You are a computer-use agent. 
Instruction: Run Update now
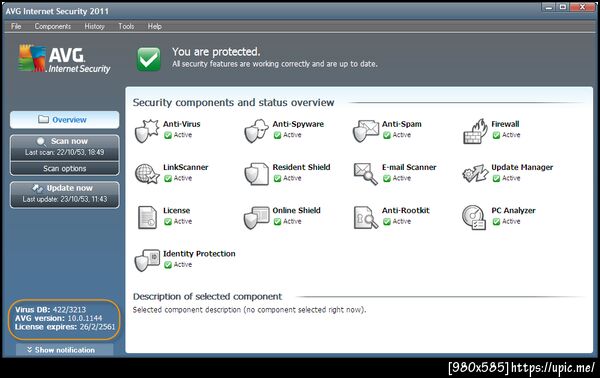coord(65,194)
